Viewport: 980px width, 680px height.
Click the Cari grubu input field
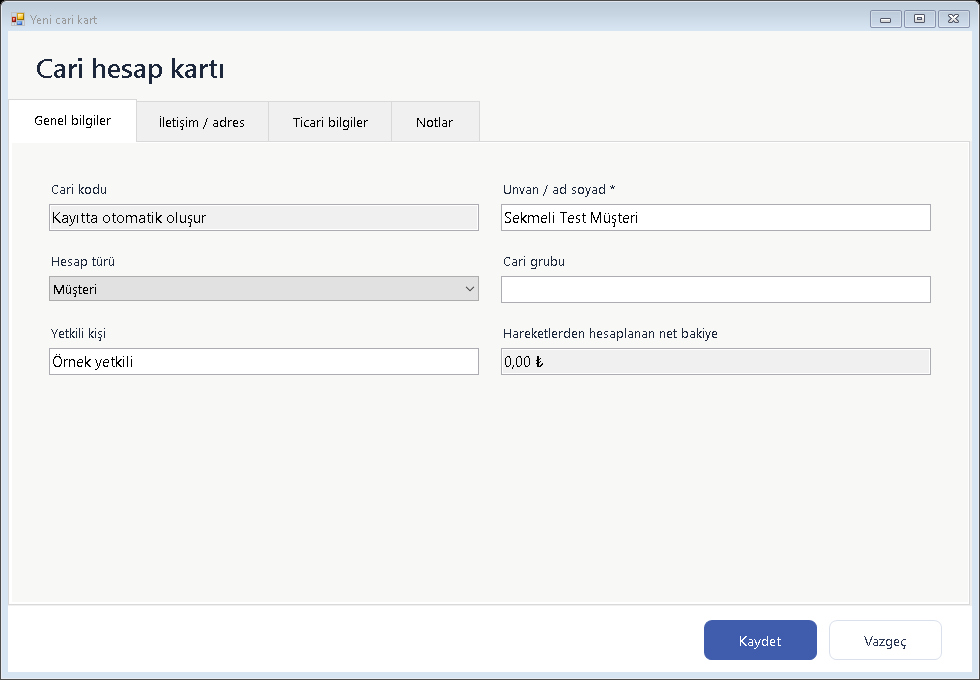point(716,289)
